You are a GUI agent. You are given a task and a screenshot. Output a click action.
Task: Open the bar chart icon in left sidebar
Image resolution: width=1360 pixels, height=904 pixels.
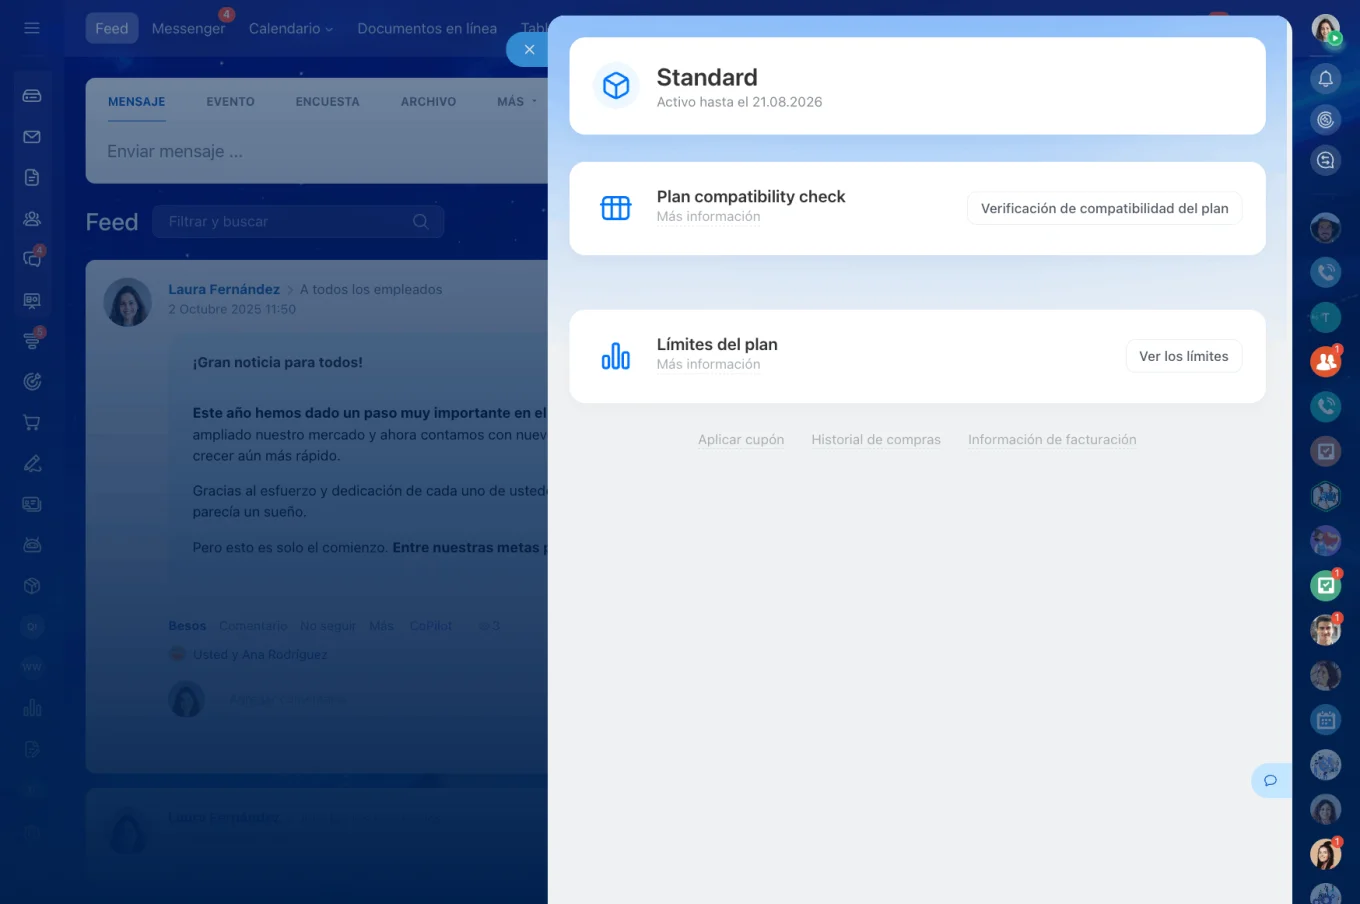pos(32,708)
